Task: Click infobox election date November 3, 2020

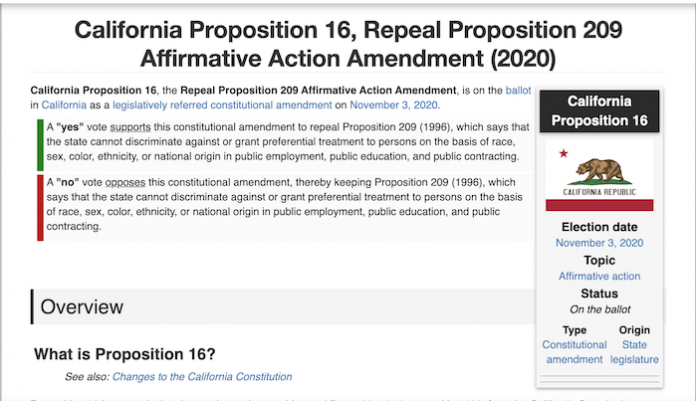Action: [599, 243]
